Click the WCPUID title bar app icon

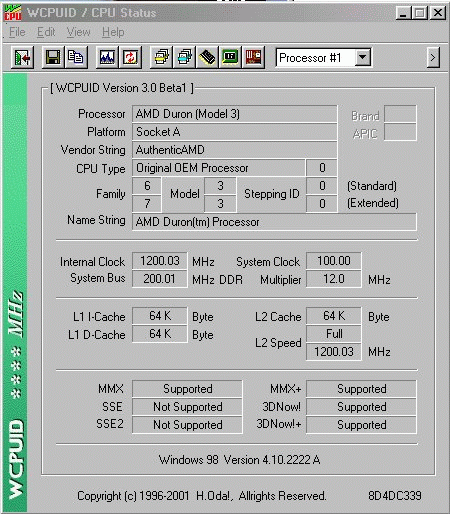pos(13,13)
